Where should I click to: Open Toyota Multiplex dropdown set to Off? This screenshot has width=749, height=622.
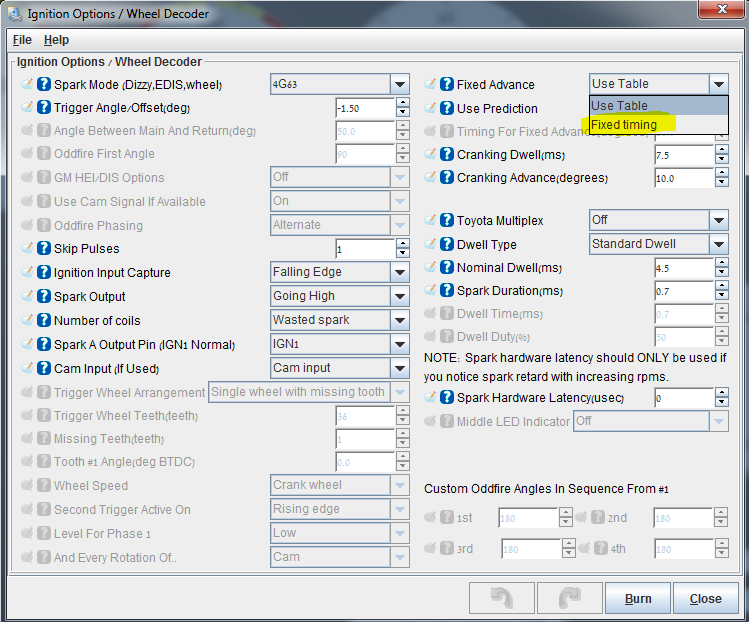[659, 220]
